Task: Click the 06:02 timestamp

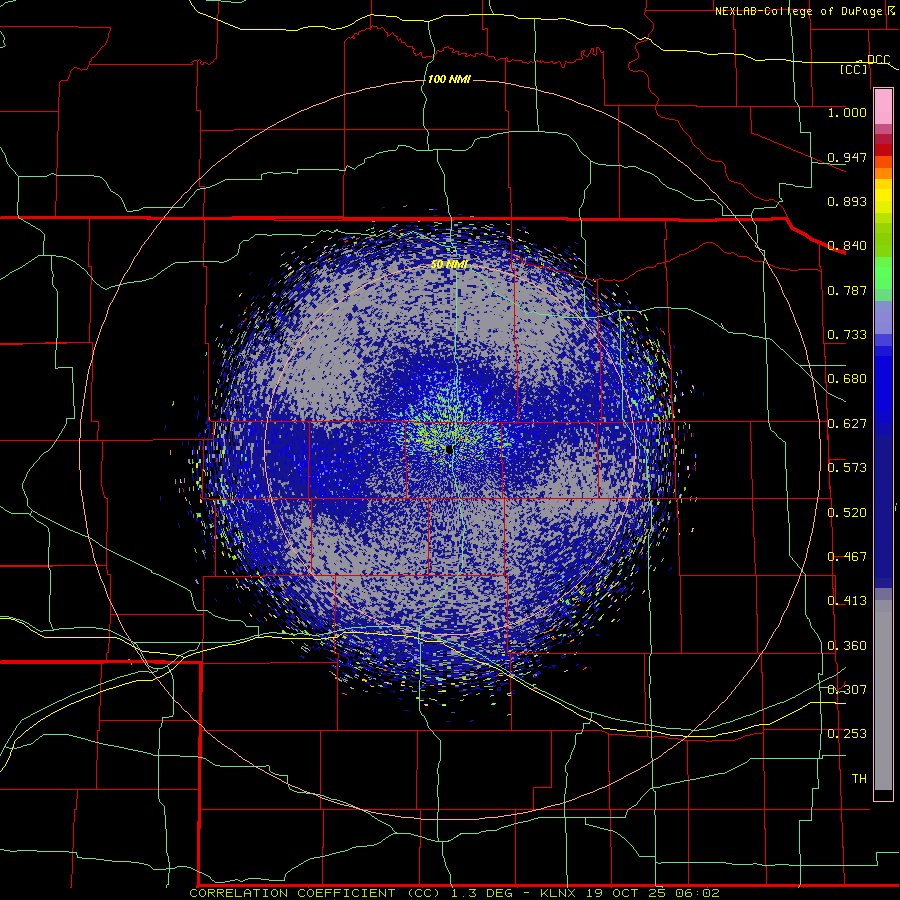Action: 698,893
